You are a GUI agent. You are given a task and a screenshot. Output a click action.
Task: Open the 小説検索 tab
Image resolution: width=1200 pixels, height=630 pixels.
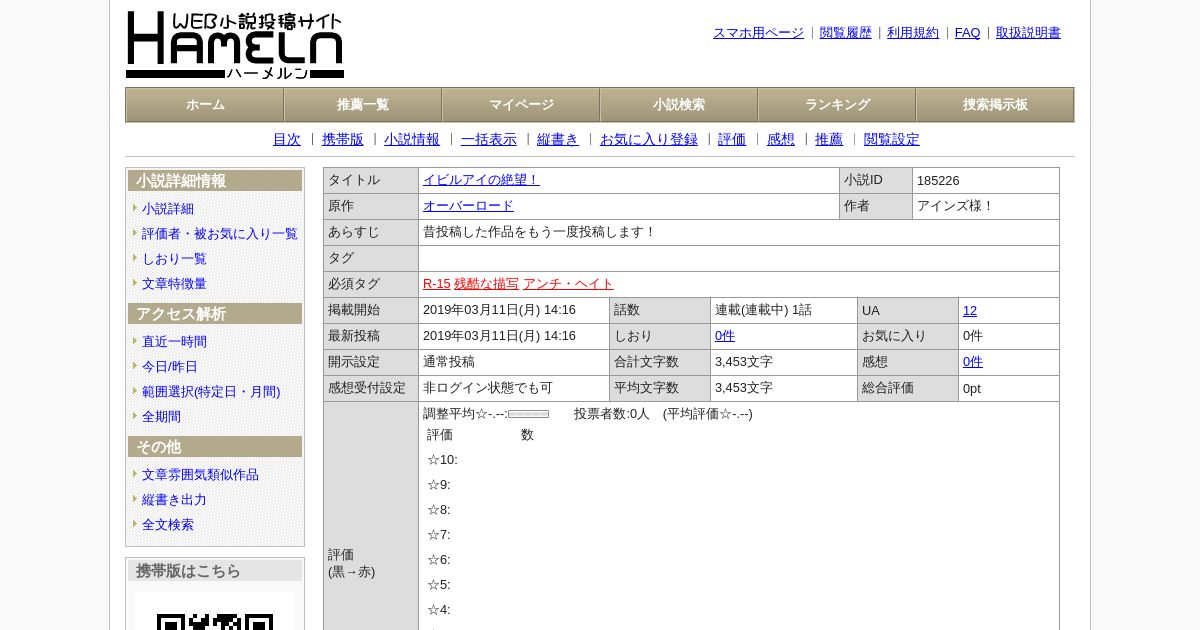[x=679, y=105]
